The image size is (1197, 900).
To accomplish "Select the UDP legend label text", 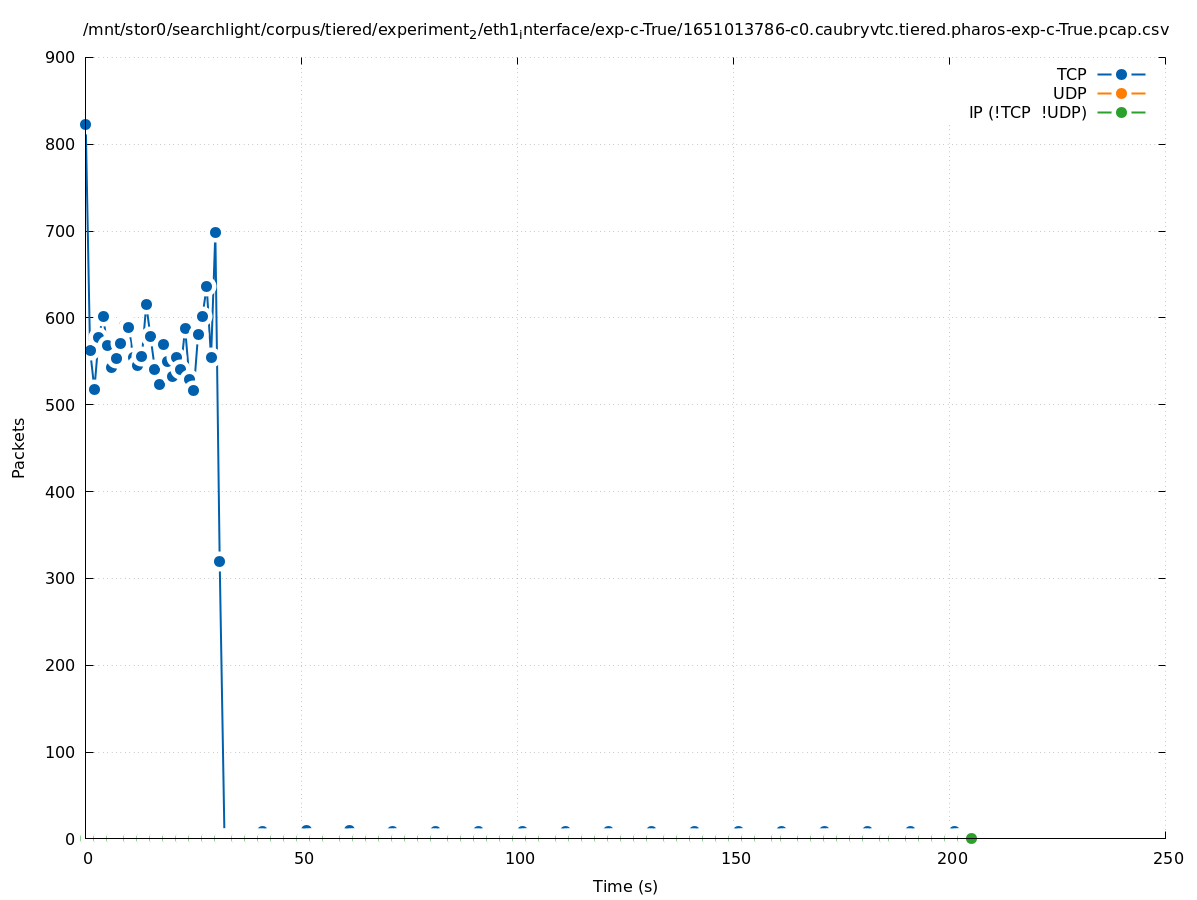I will (x=1069, y=93).
